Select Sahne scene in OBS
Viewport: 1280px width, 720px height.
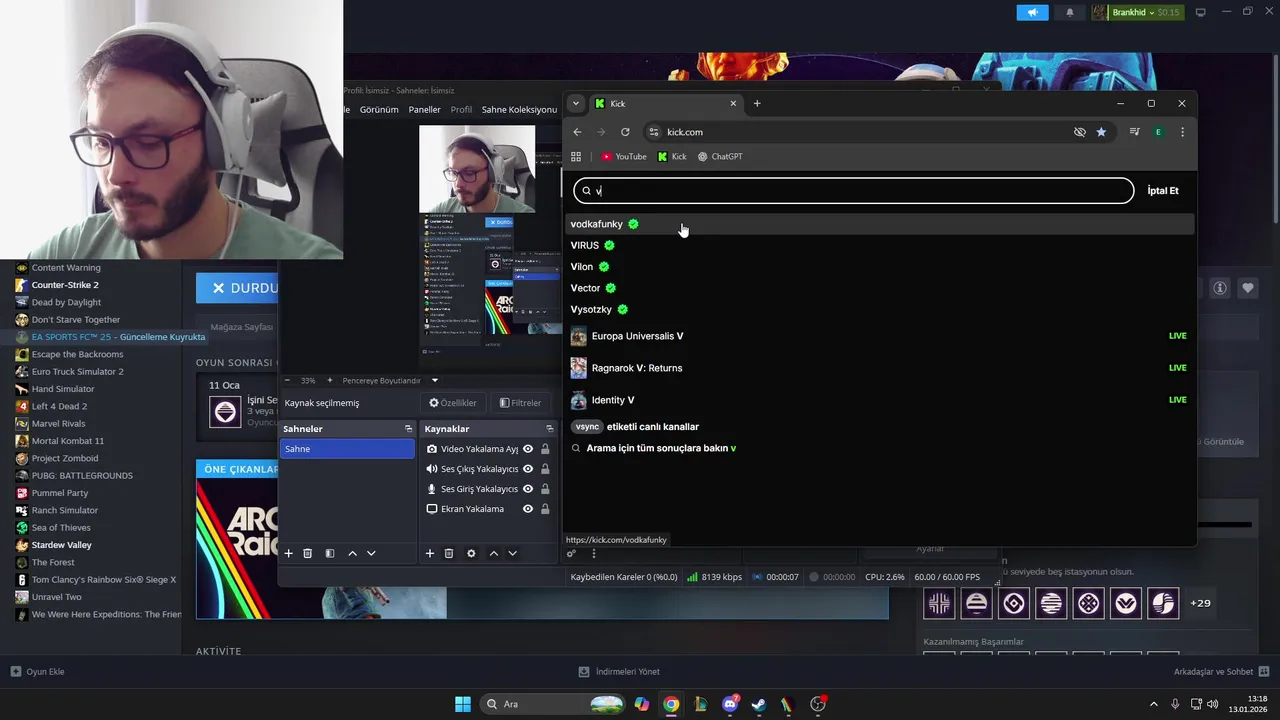[x=347, y=449]
